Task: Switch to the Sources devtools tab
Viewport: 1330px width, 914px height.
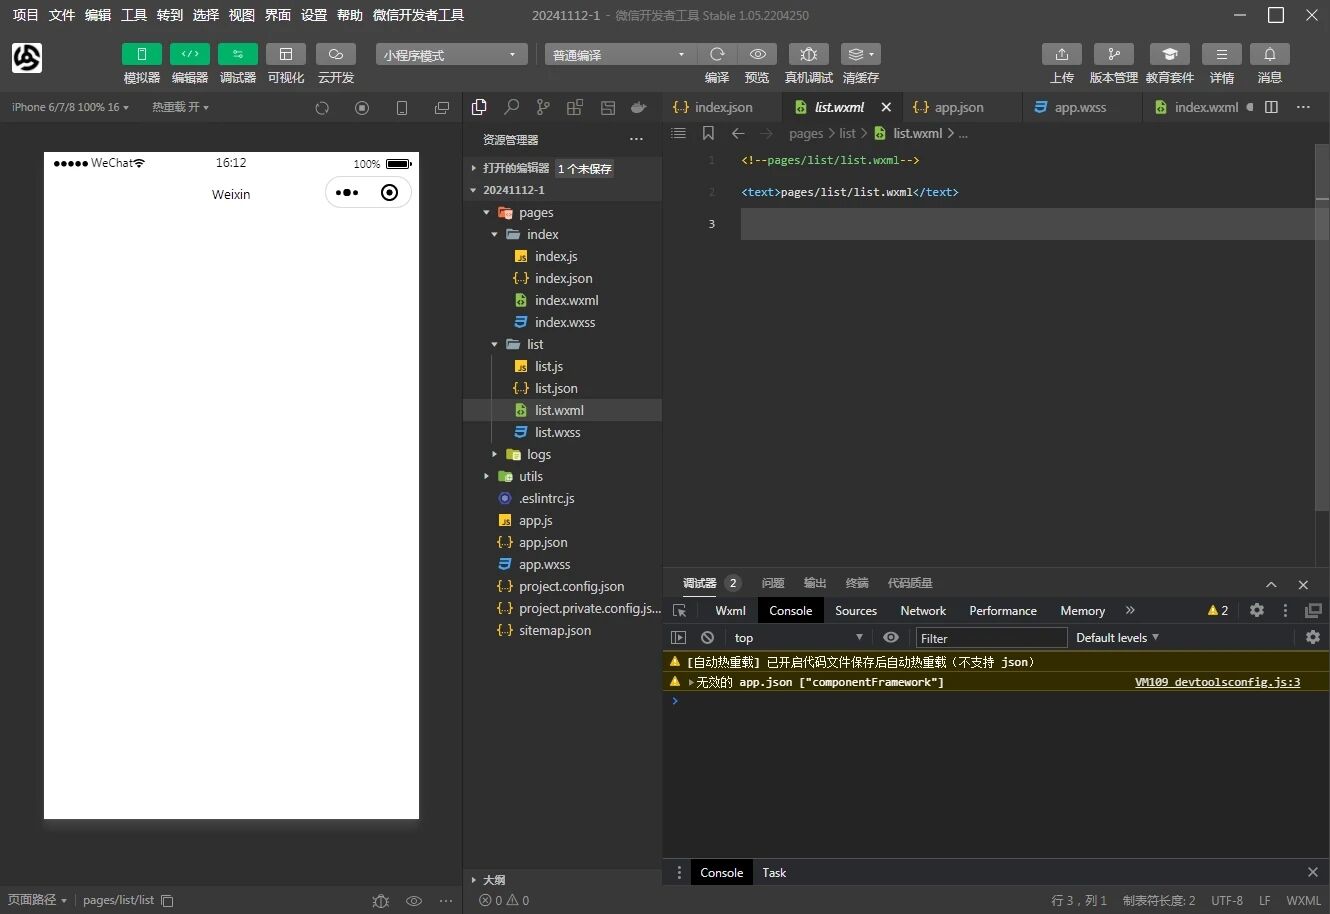Action: (x=856, y=611)
